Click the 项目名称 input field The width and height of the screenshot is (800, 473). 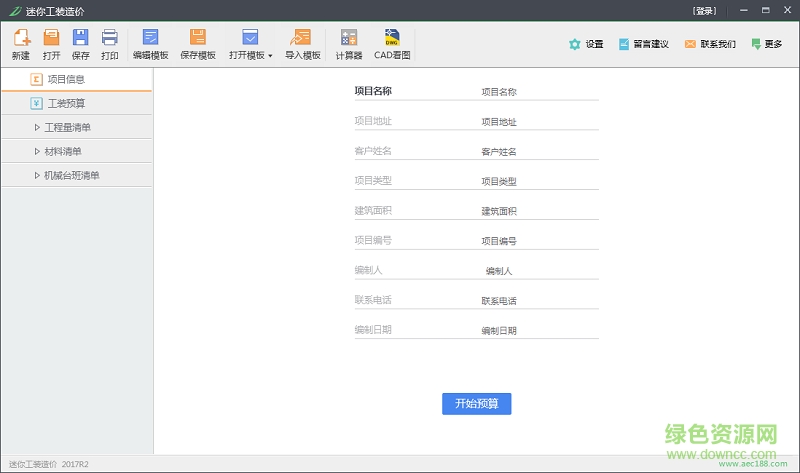[499, 92]
